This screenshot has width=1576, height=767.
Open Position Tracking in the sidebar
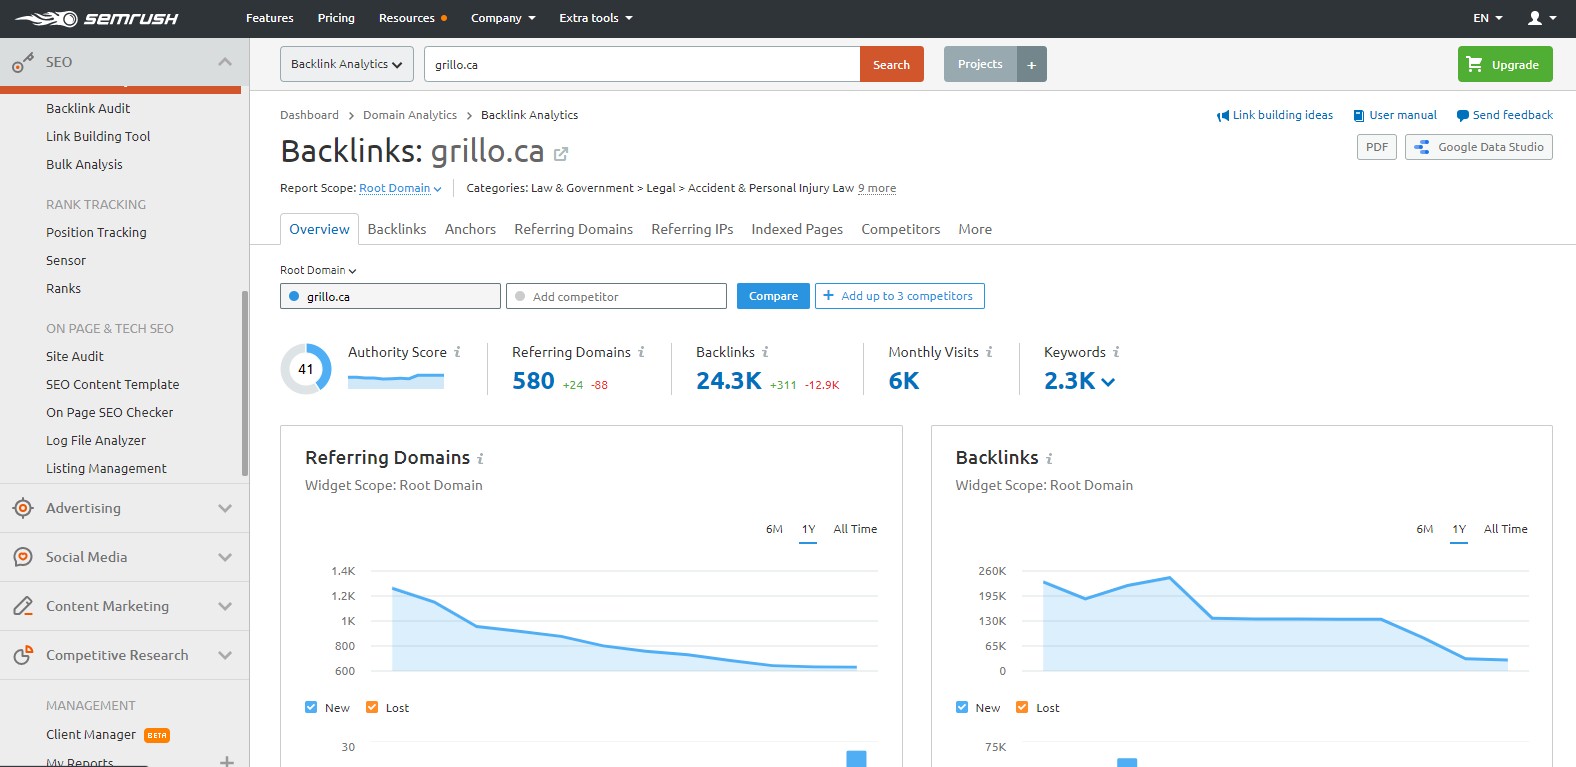(x=96, y=232)
